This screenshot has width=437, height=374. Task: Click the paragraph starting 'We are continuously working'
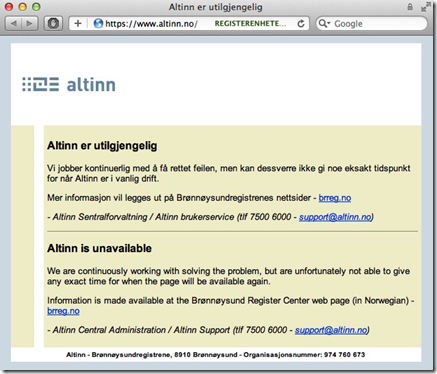coord(229,276)
